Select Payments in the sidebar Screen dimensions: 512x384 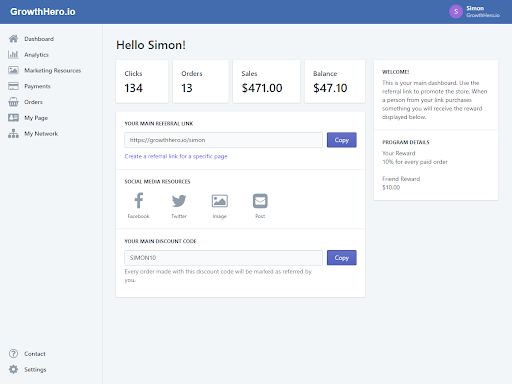click(x=37, y=86)
